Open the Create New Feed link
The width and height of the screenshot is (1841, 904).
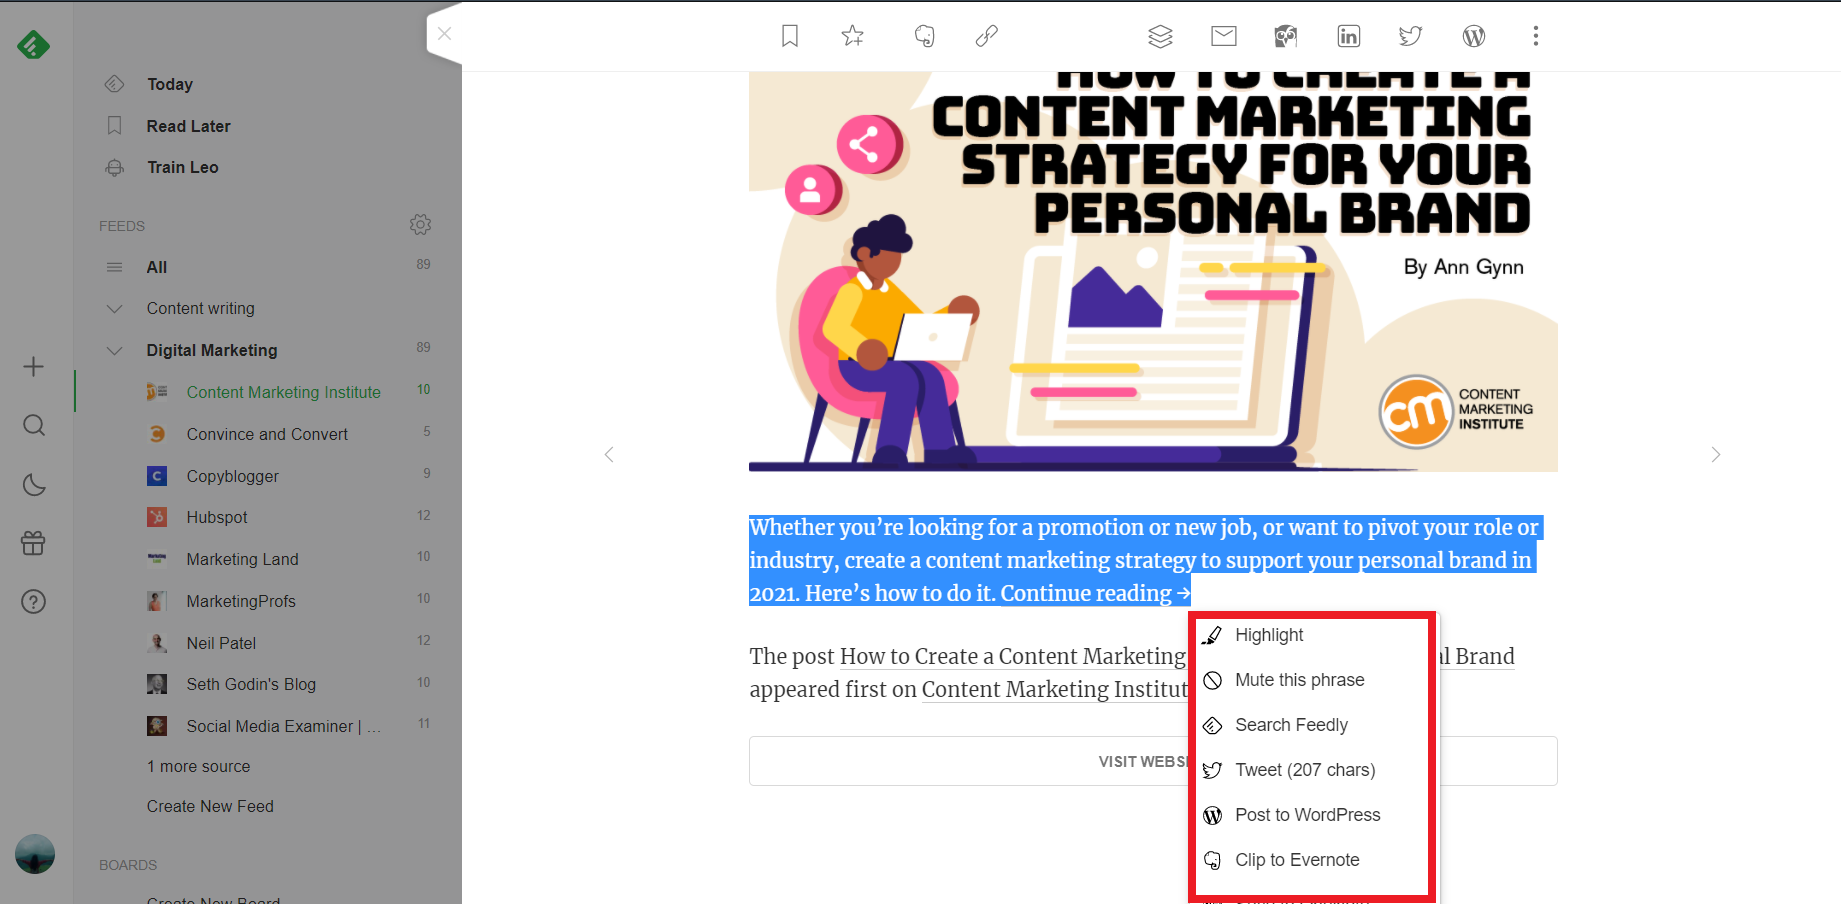tap(210, 806)
